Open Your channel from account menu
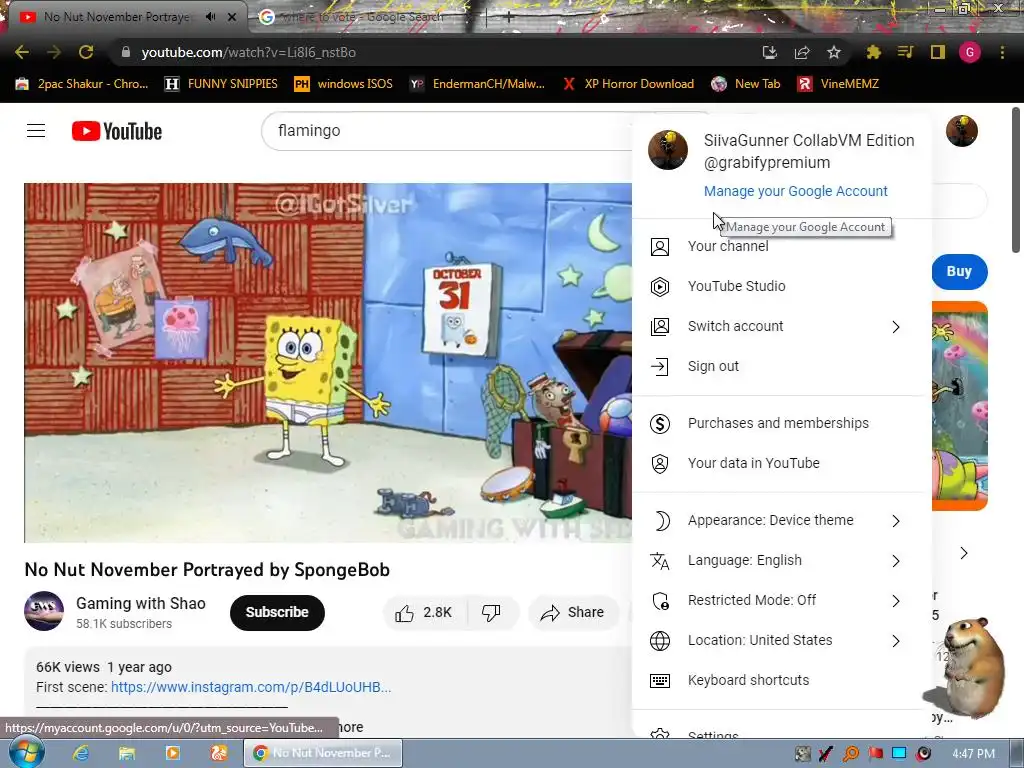 (782, 246)
